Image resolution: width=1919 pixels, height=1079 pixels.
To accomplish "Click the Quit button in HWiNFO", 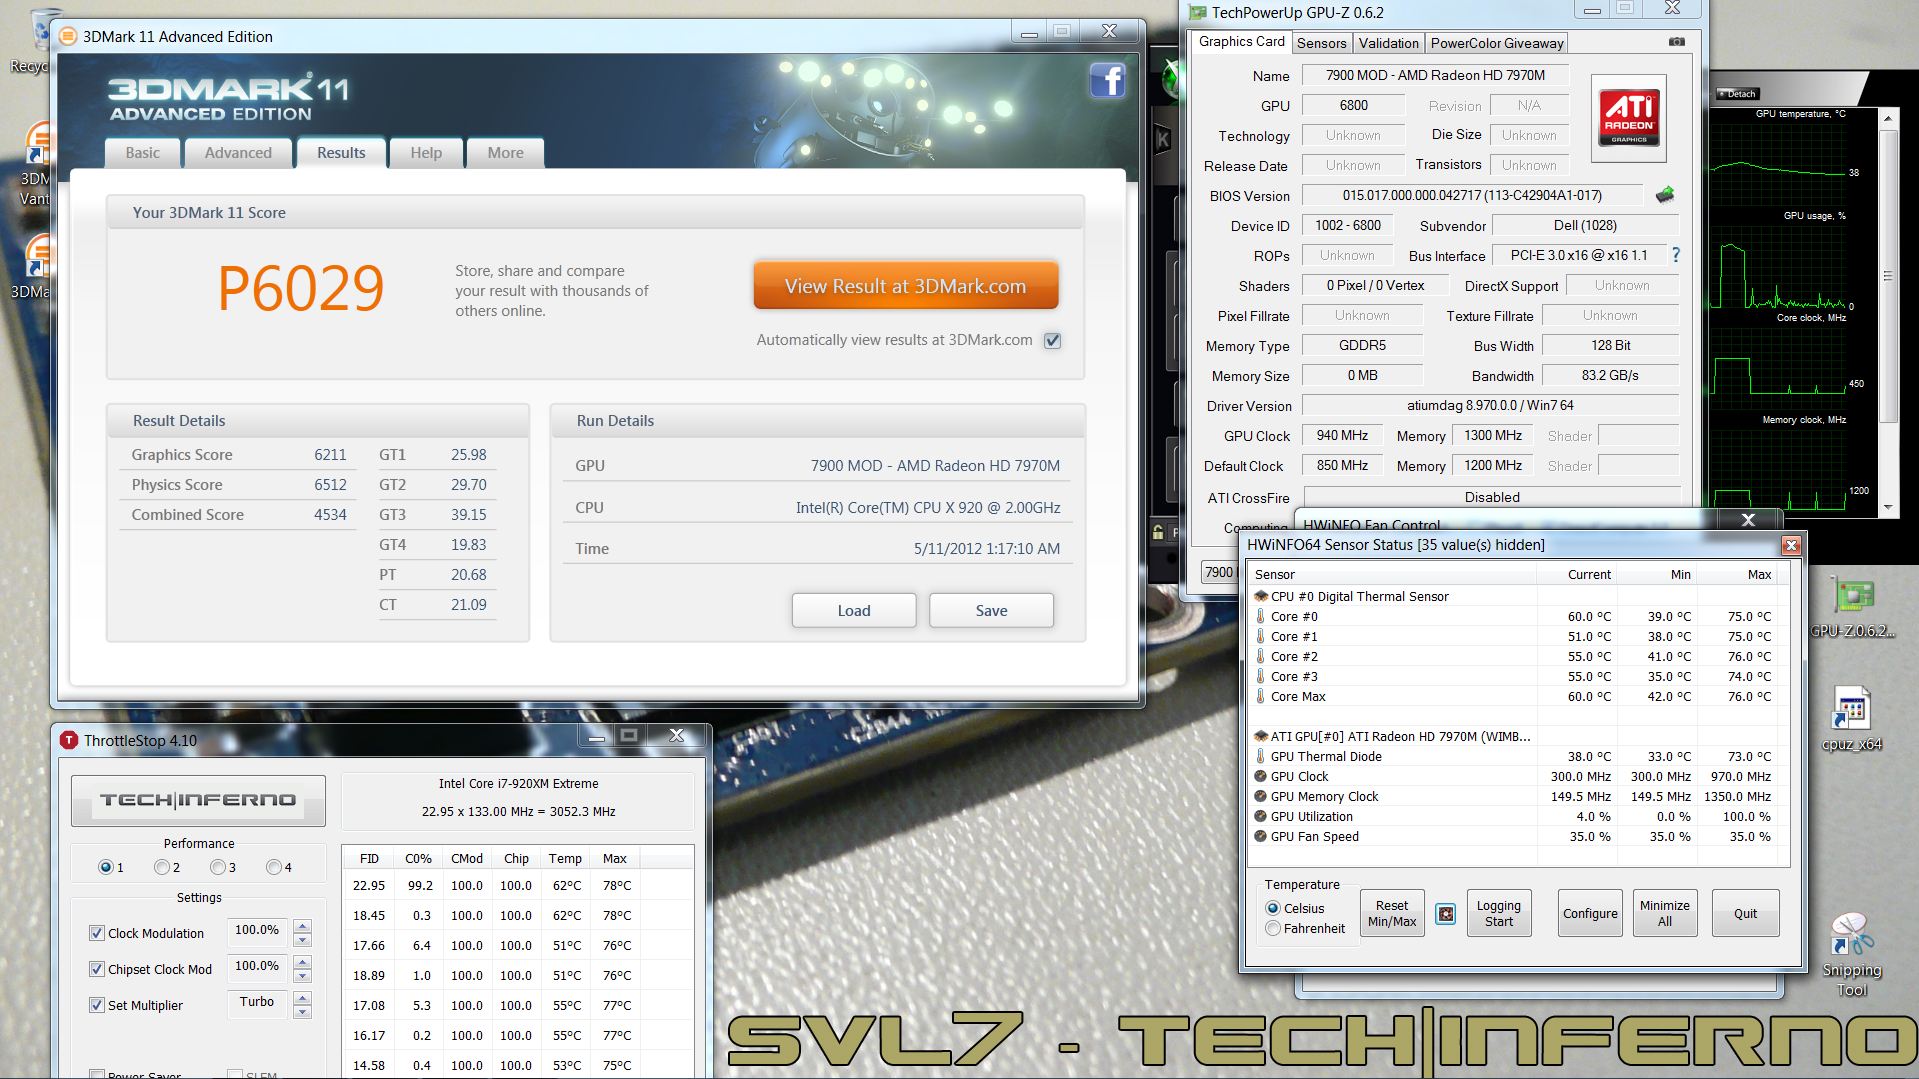I will tap(1745, 913).
